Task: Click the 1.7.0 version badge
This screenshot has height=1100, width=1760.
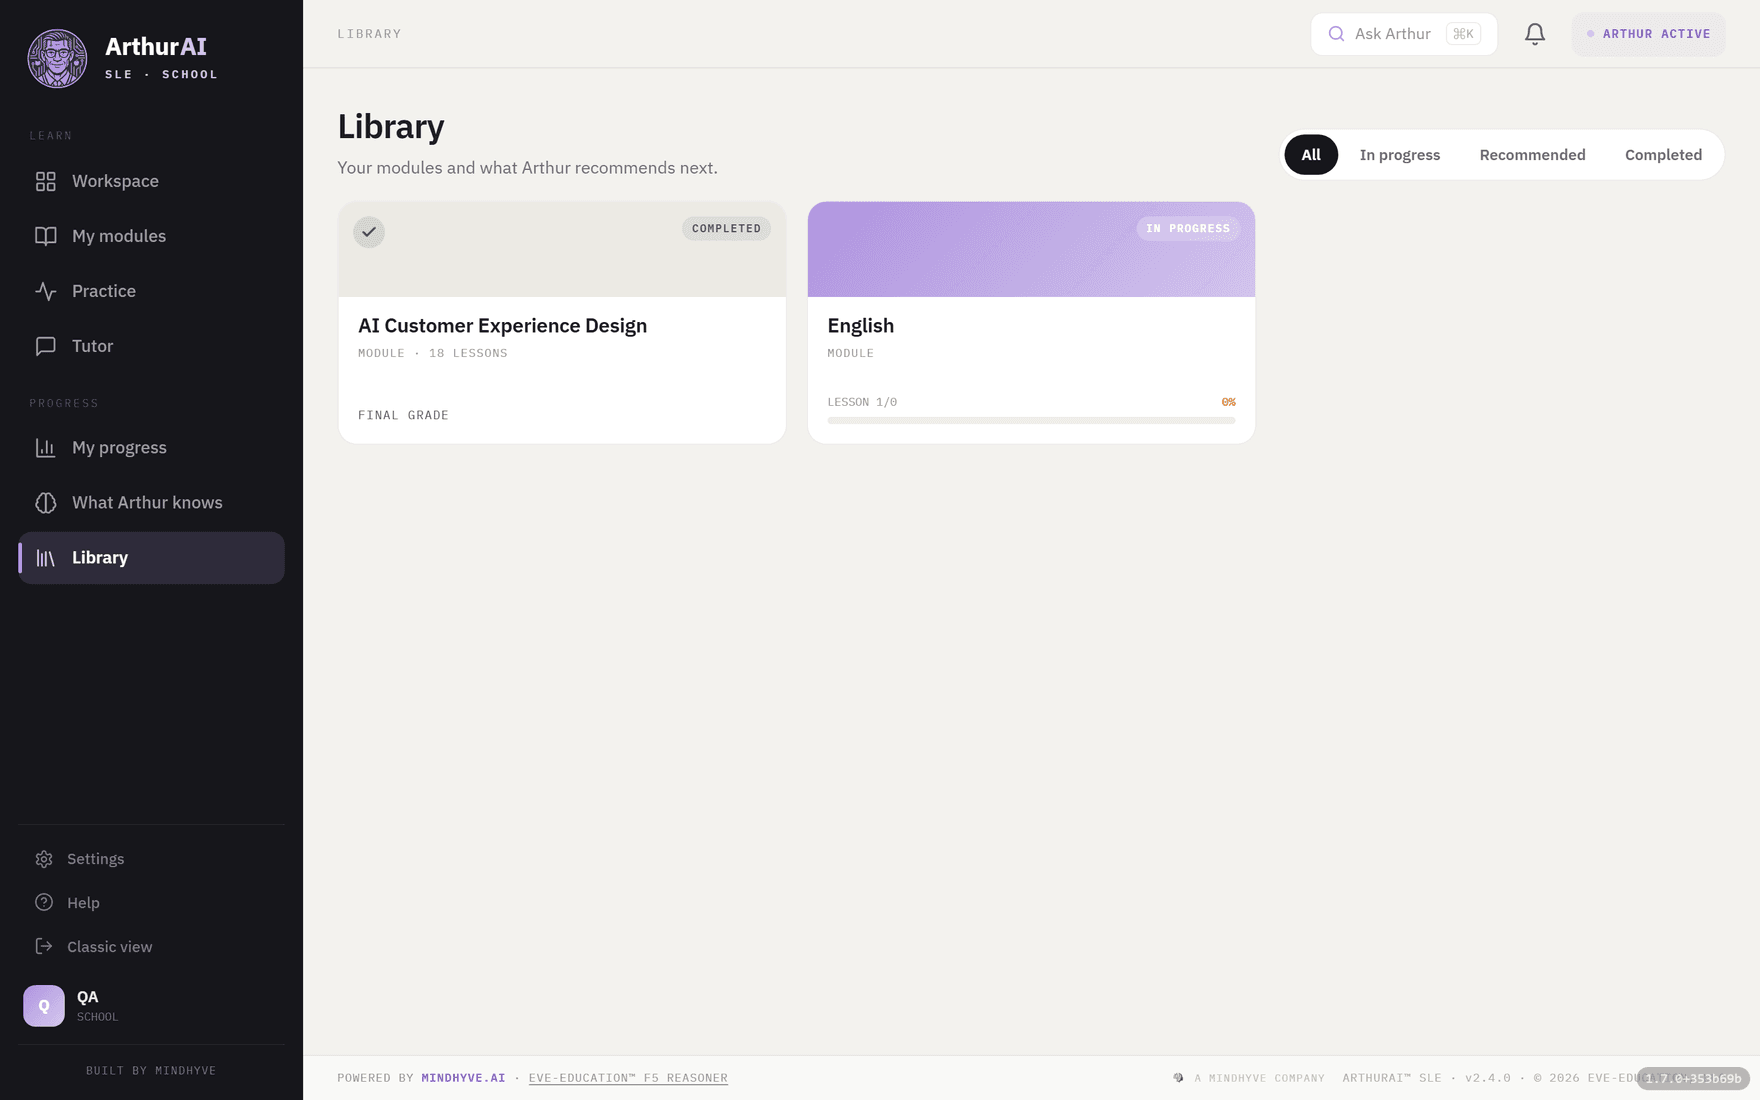Action: 1693,1078
